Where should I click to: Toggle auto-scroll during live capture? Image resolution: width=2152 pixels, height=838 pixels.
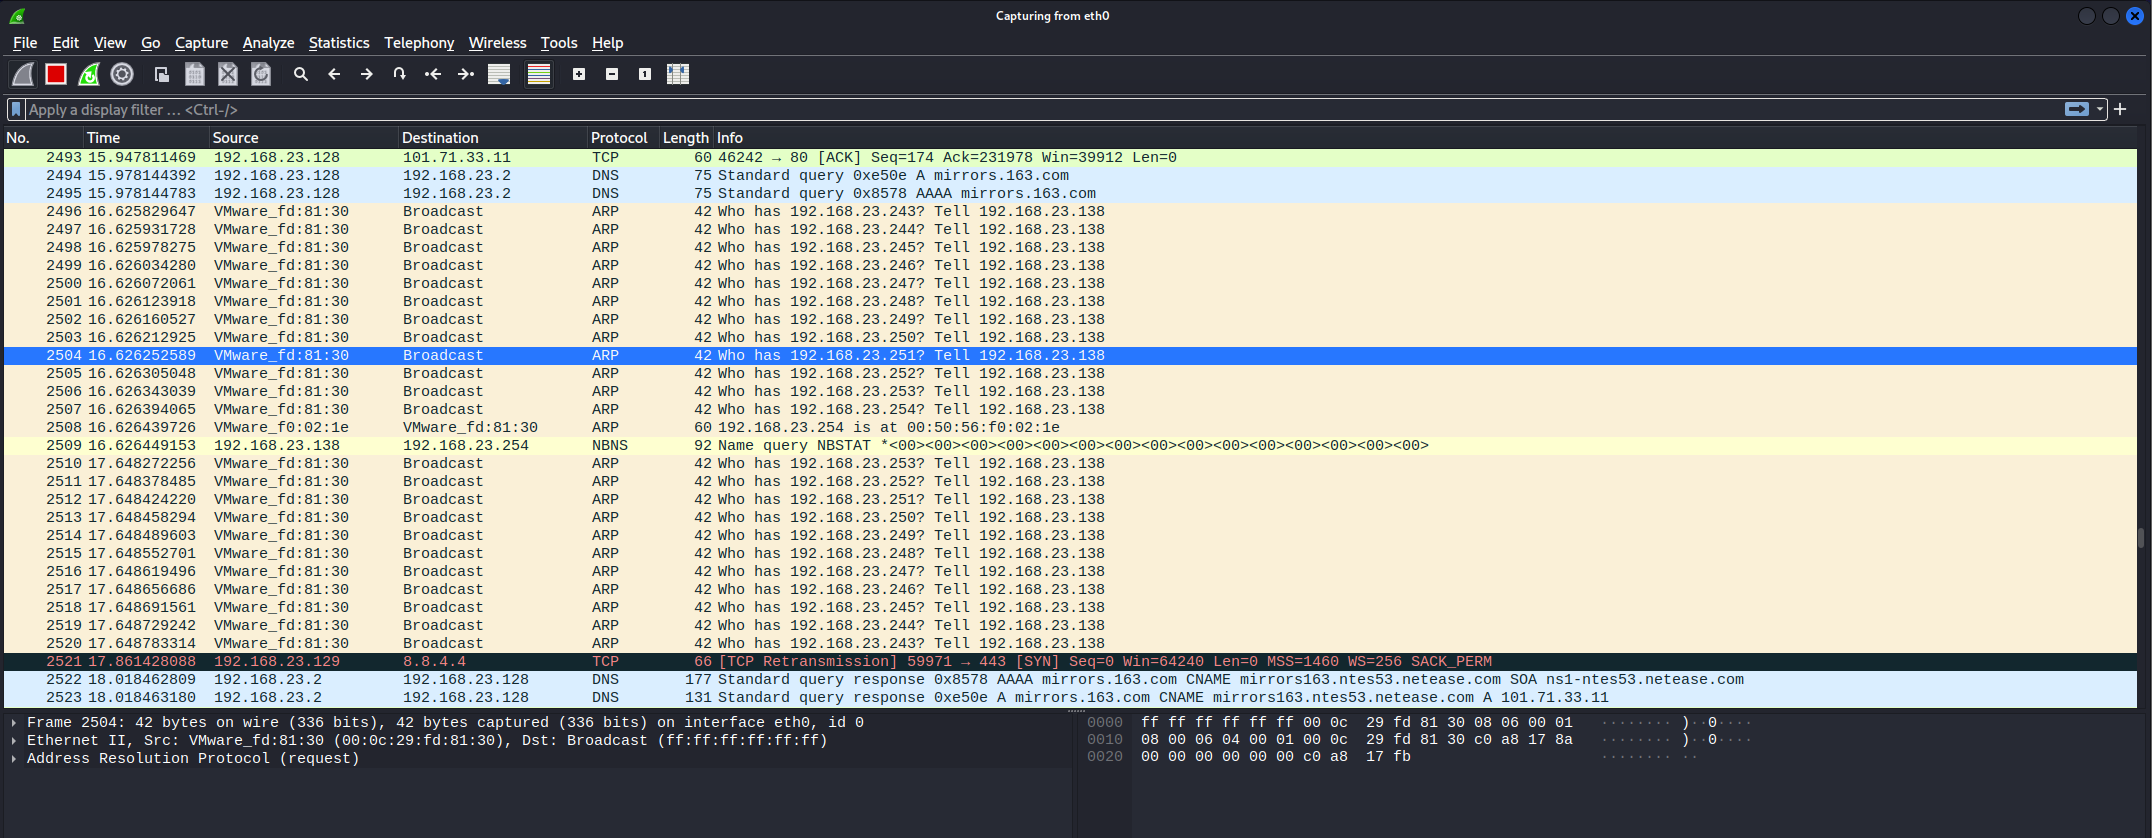[499, 74]
